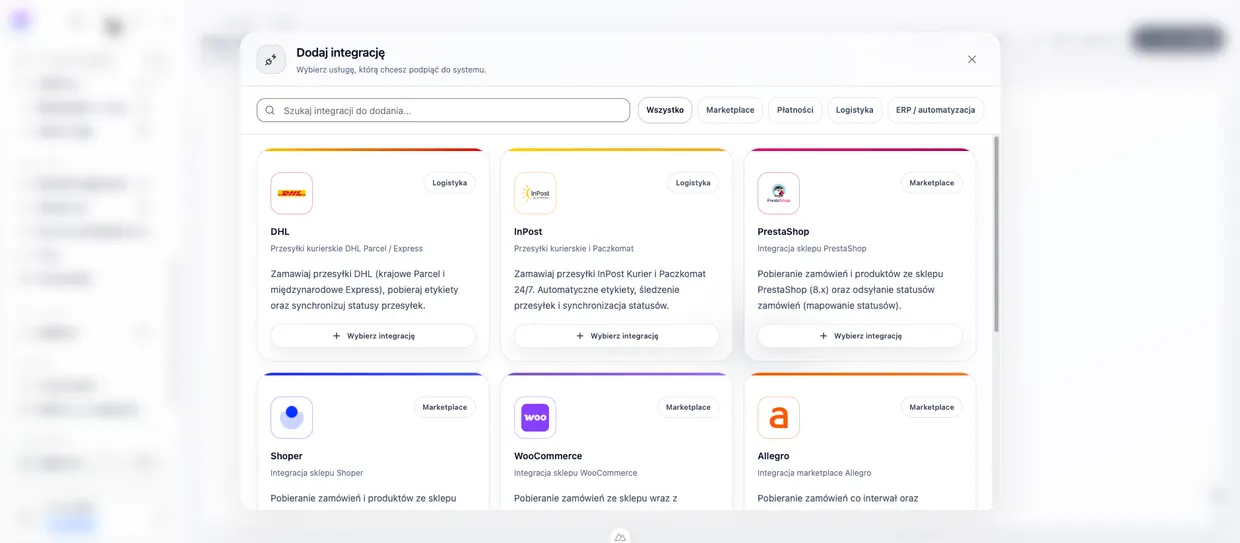Screen dimensions: 1240x543
Task: Choose Wybierz integrację on PrestaShop card
Action: (x=860, y=336)
